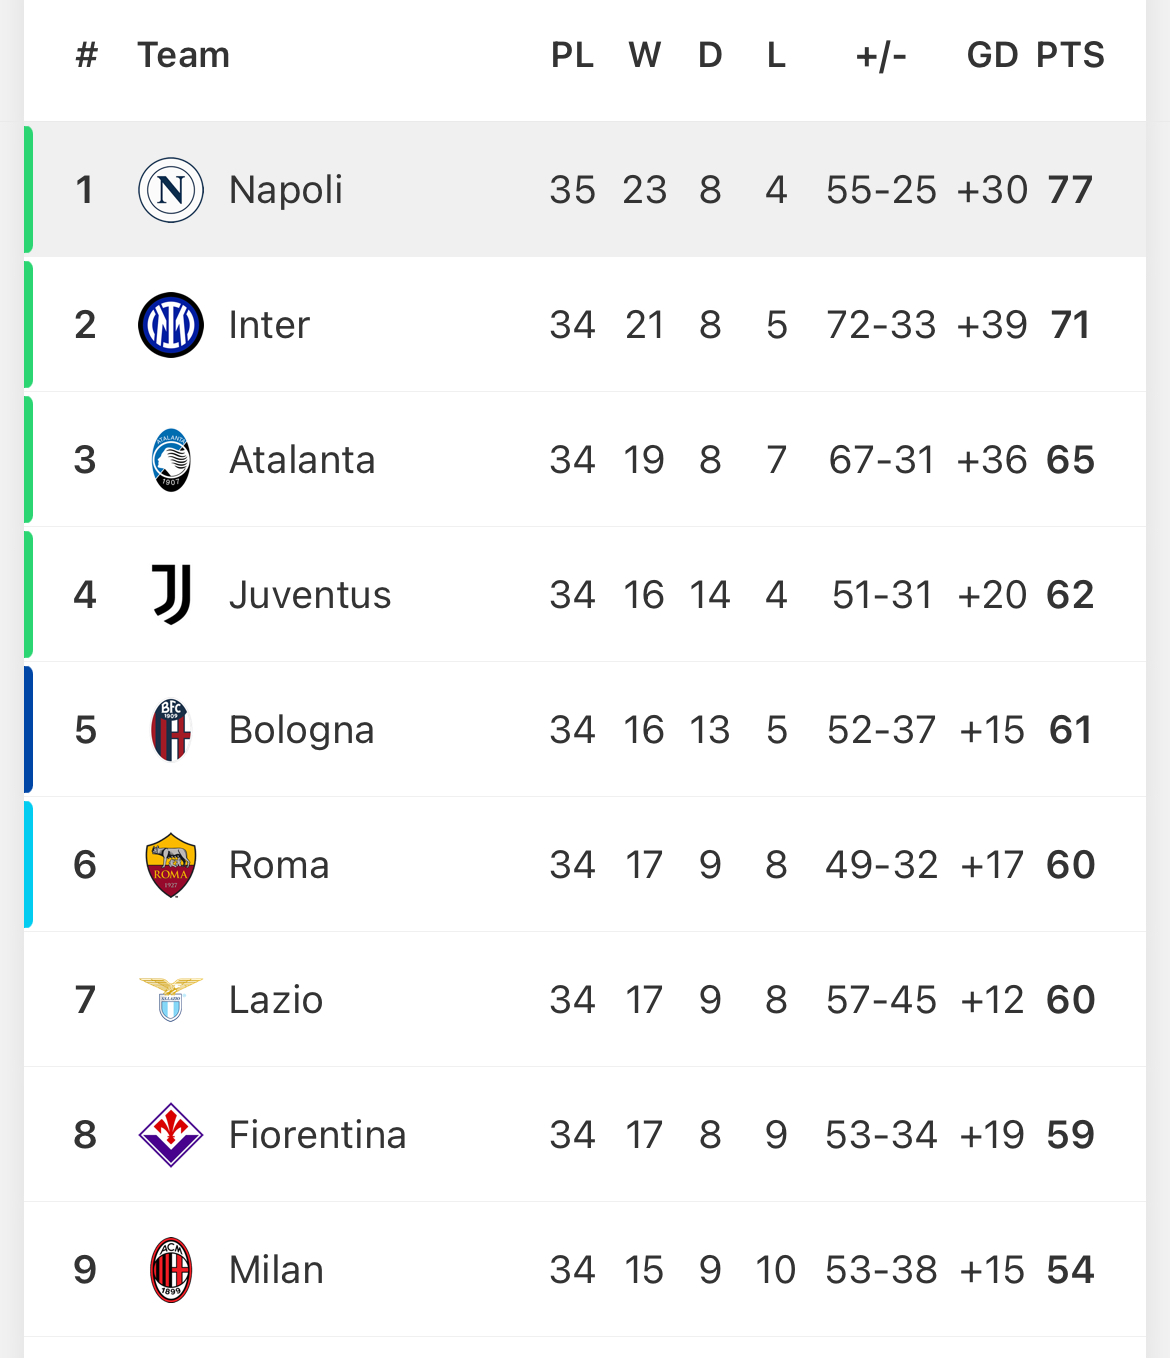Select the Atalanta team badge
The image size is (1170, 1358).
[171, 460]
